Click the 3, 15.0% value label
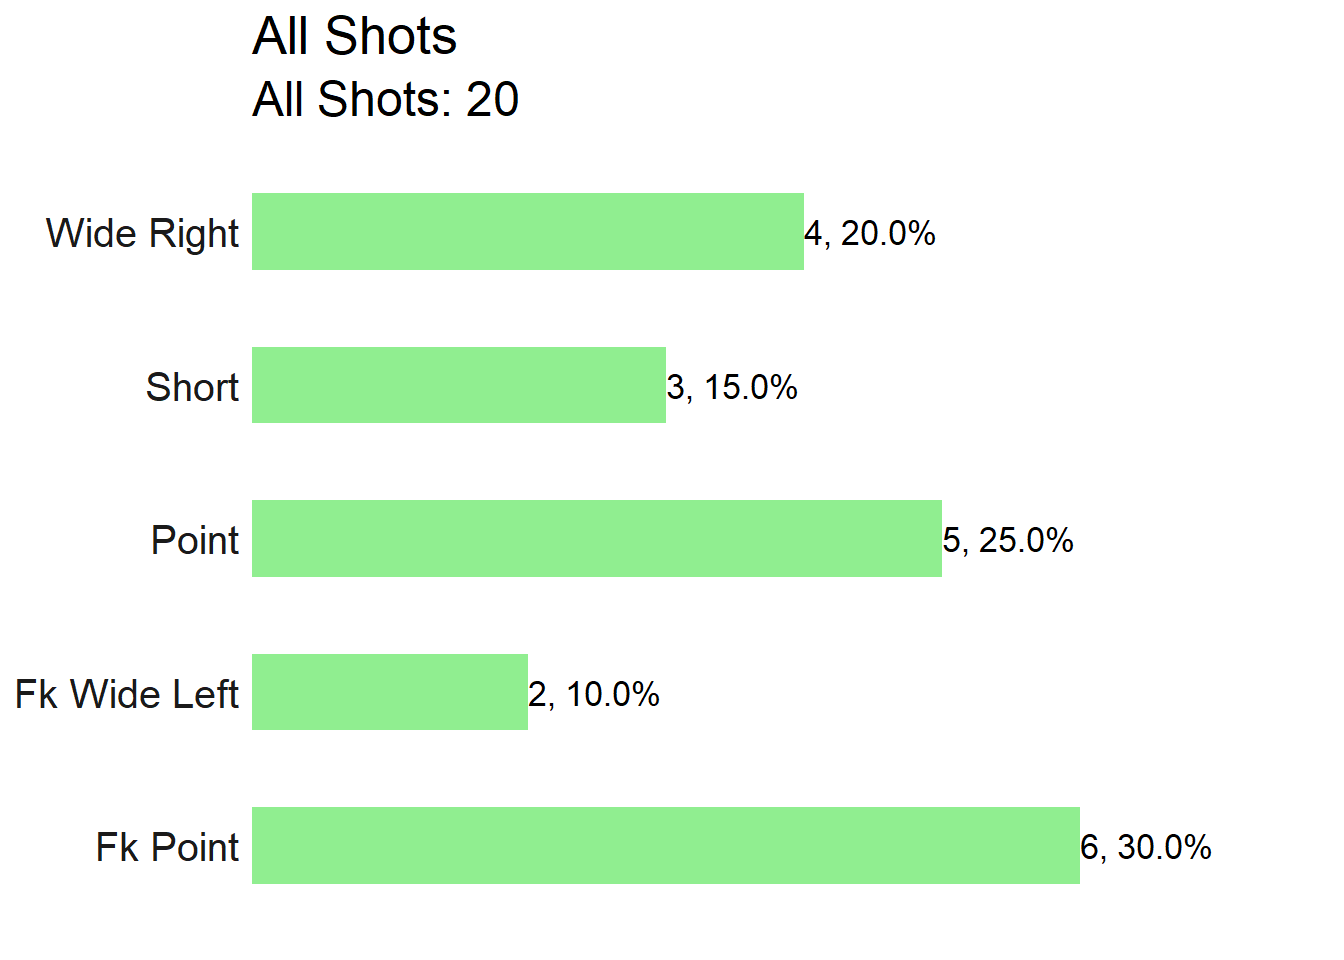The height and width of the screenshot is (960, 1344). (732, 387)
